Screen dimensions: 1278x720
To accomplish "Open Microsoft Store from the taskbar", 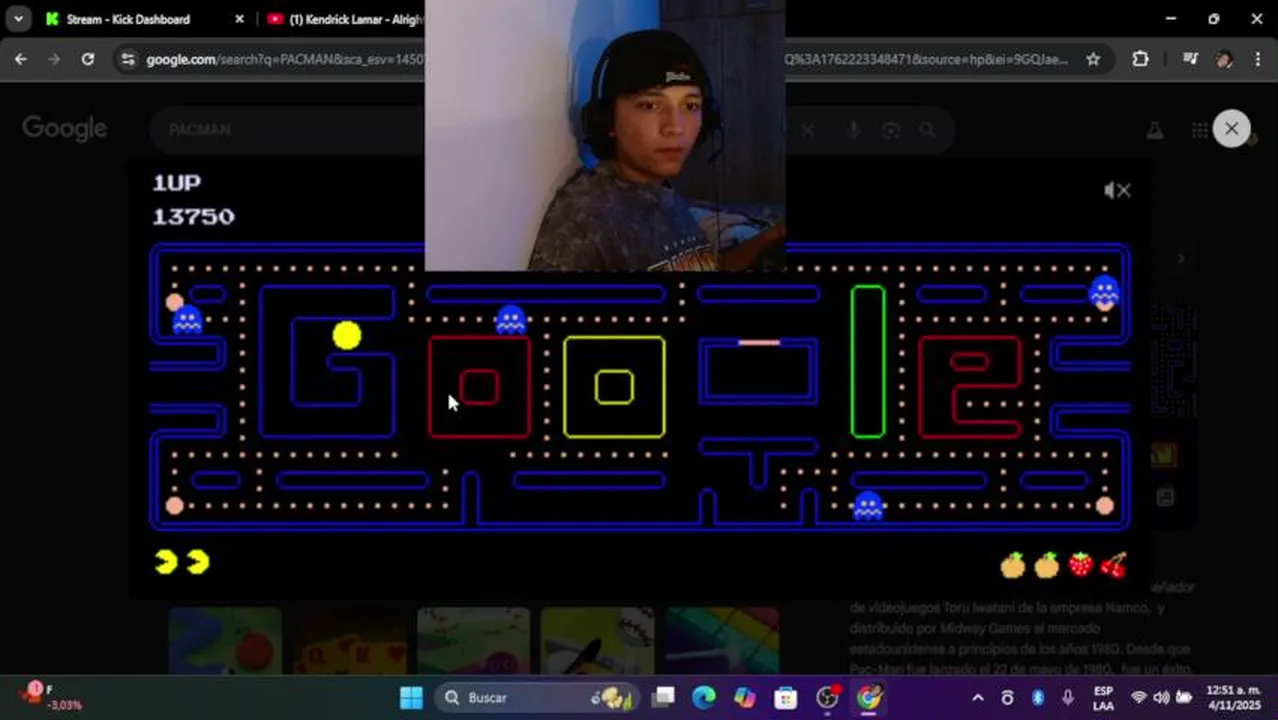I will (786, 698).
